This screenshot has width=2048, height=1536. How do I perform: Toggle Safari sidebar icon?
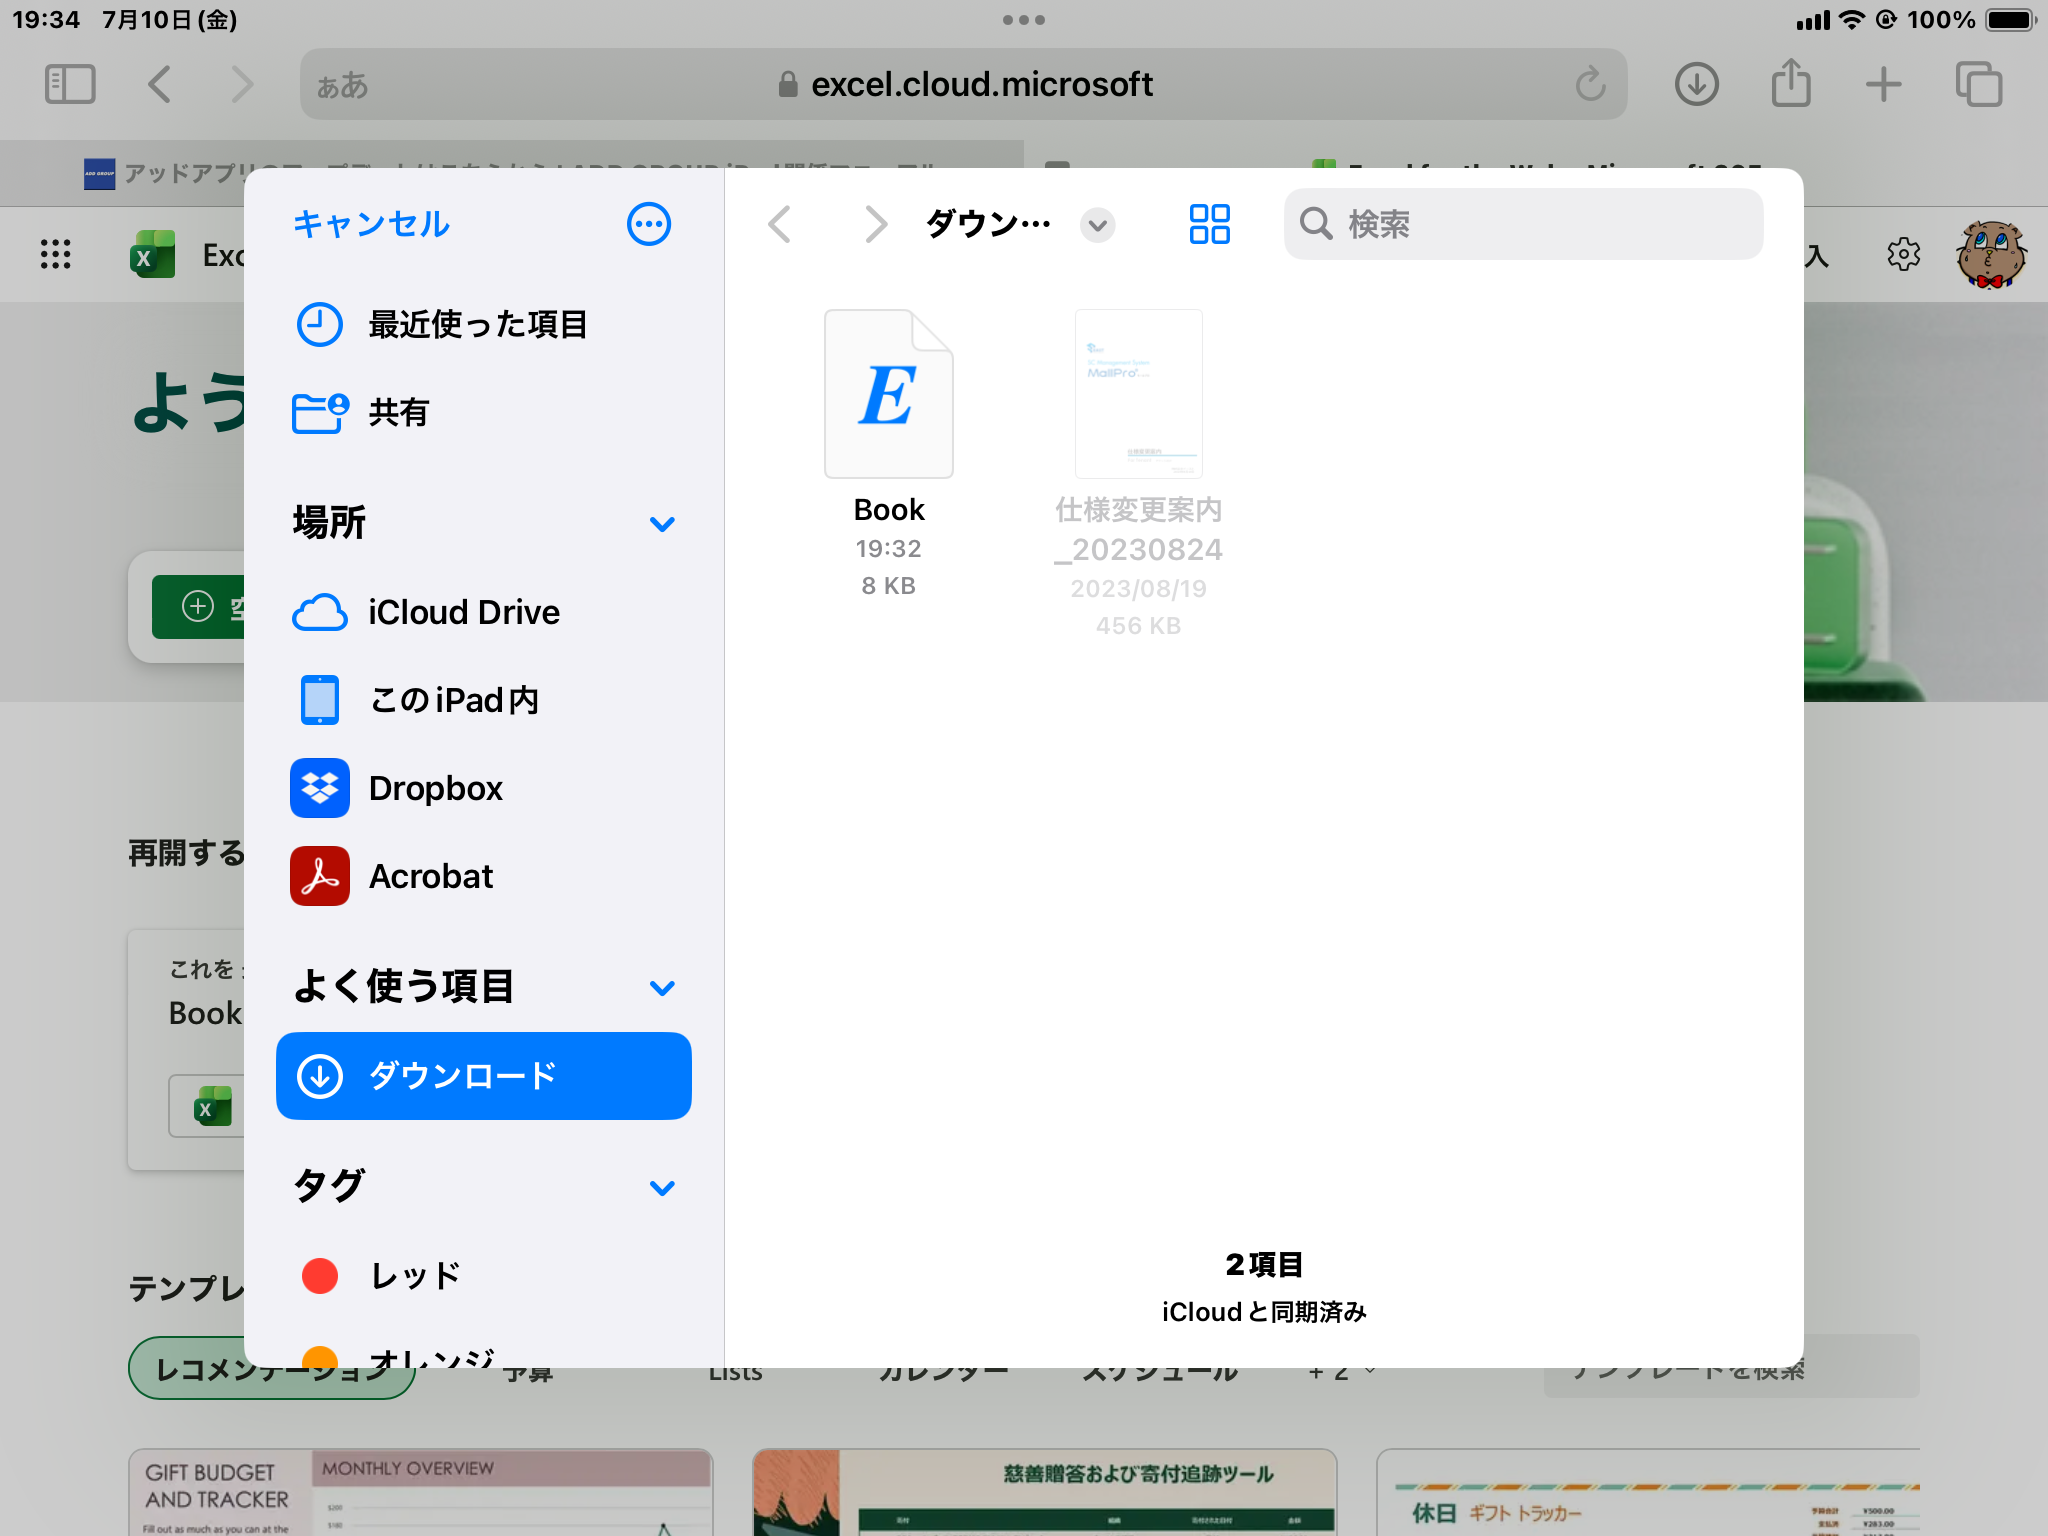(x=70, y=84)
